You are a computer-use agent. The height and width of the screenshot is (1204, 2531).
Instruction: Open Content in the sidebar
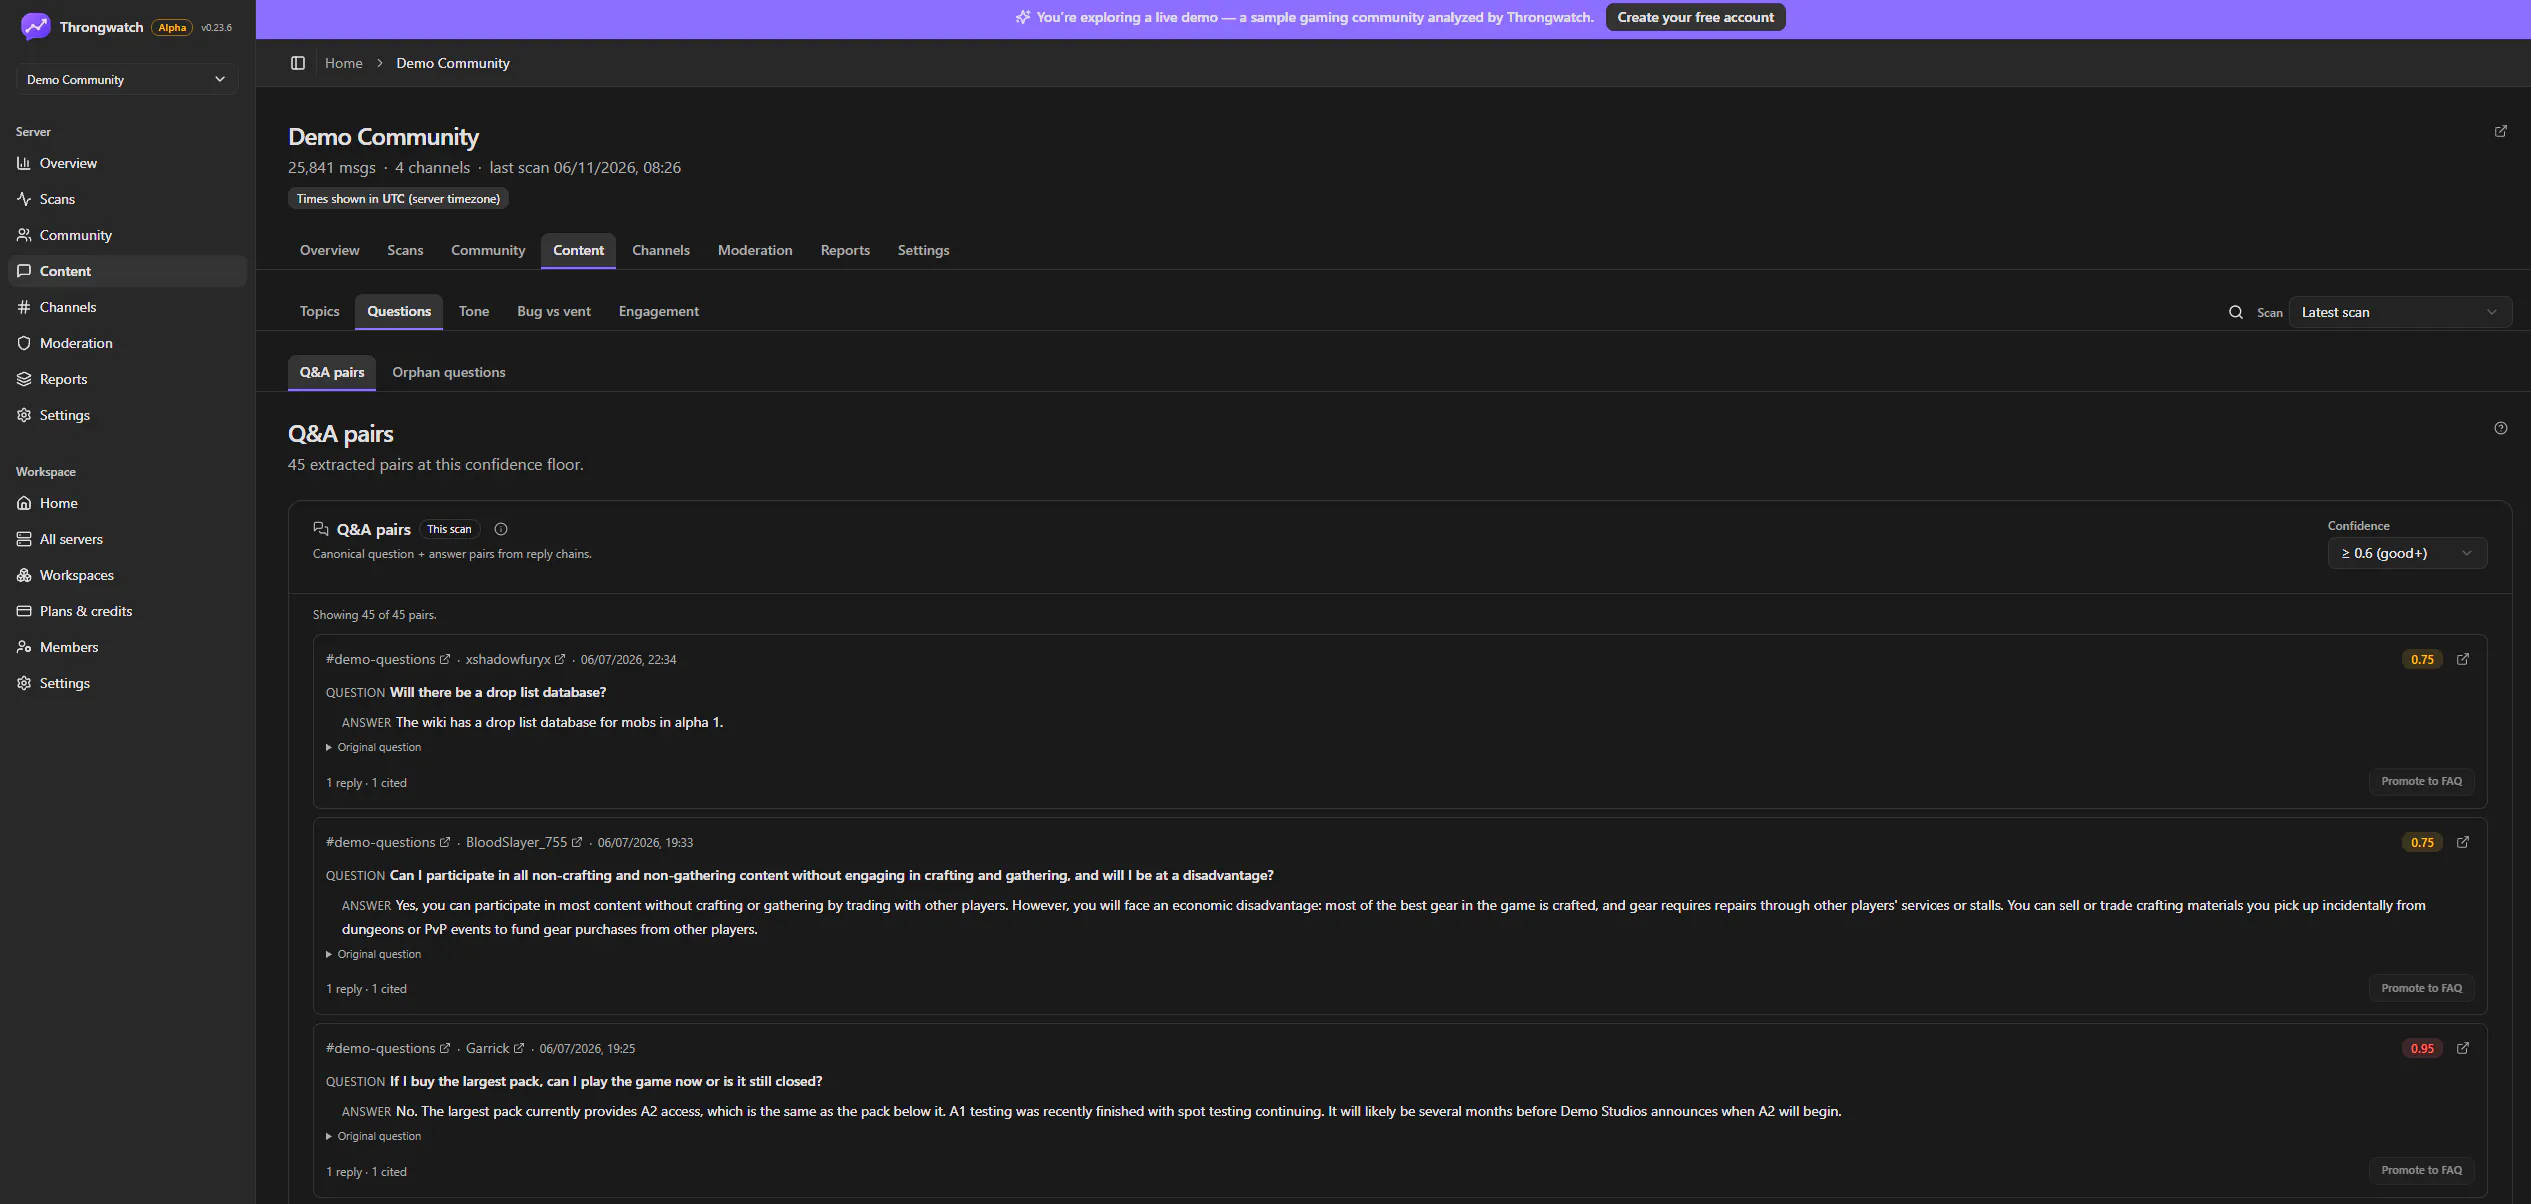[127, 271]
